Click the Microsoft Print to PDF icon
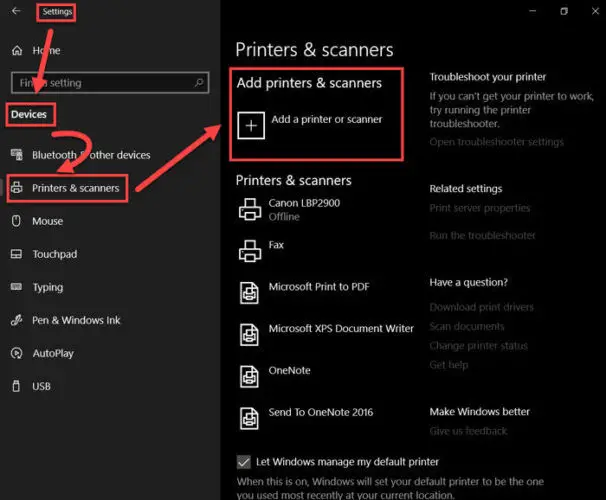 pos(249,293)
